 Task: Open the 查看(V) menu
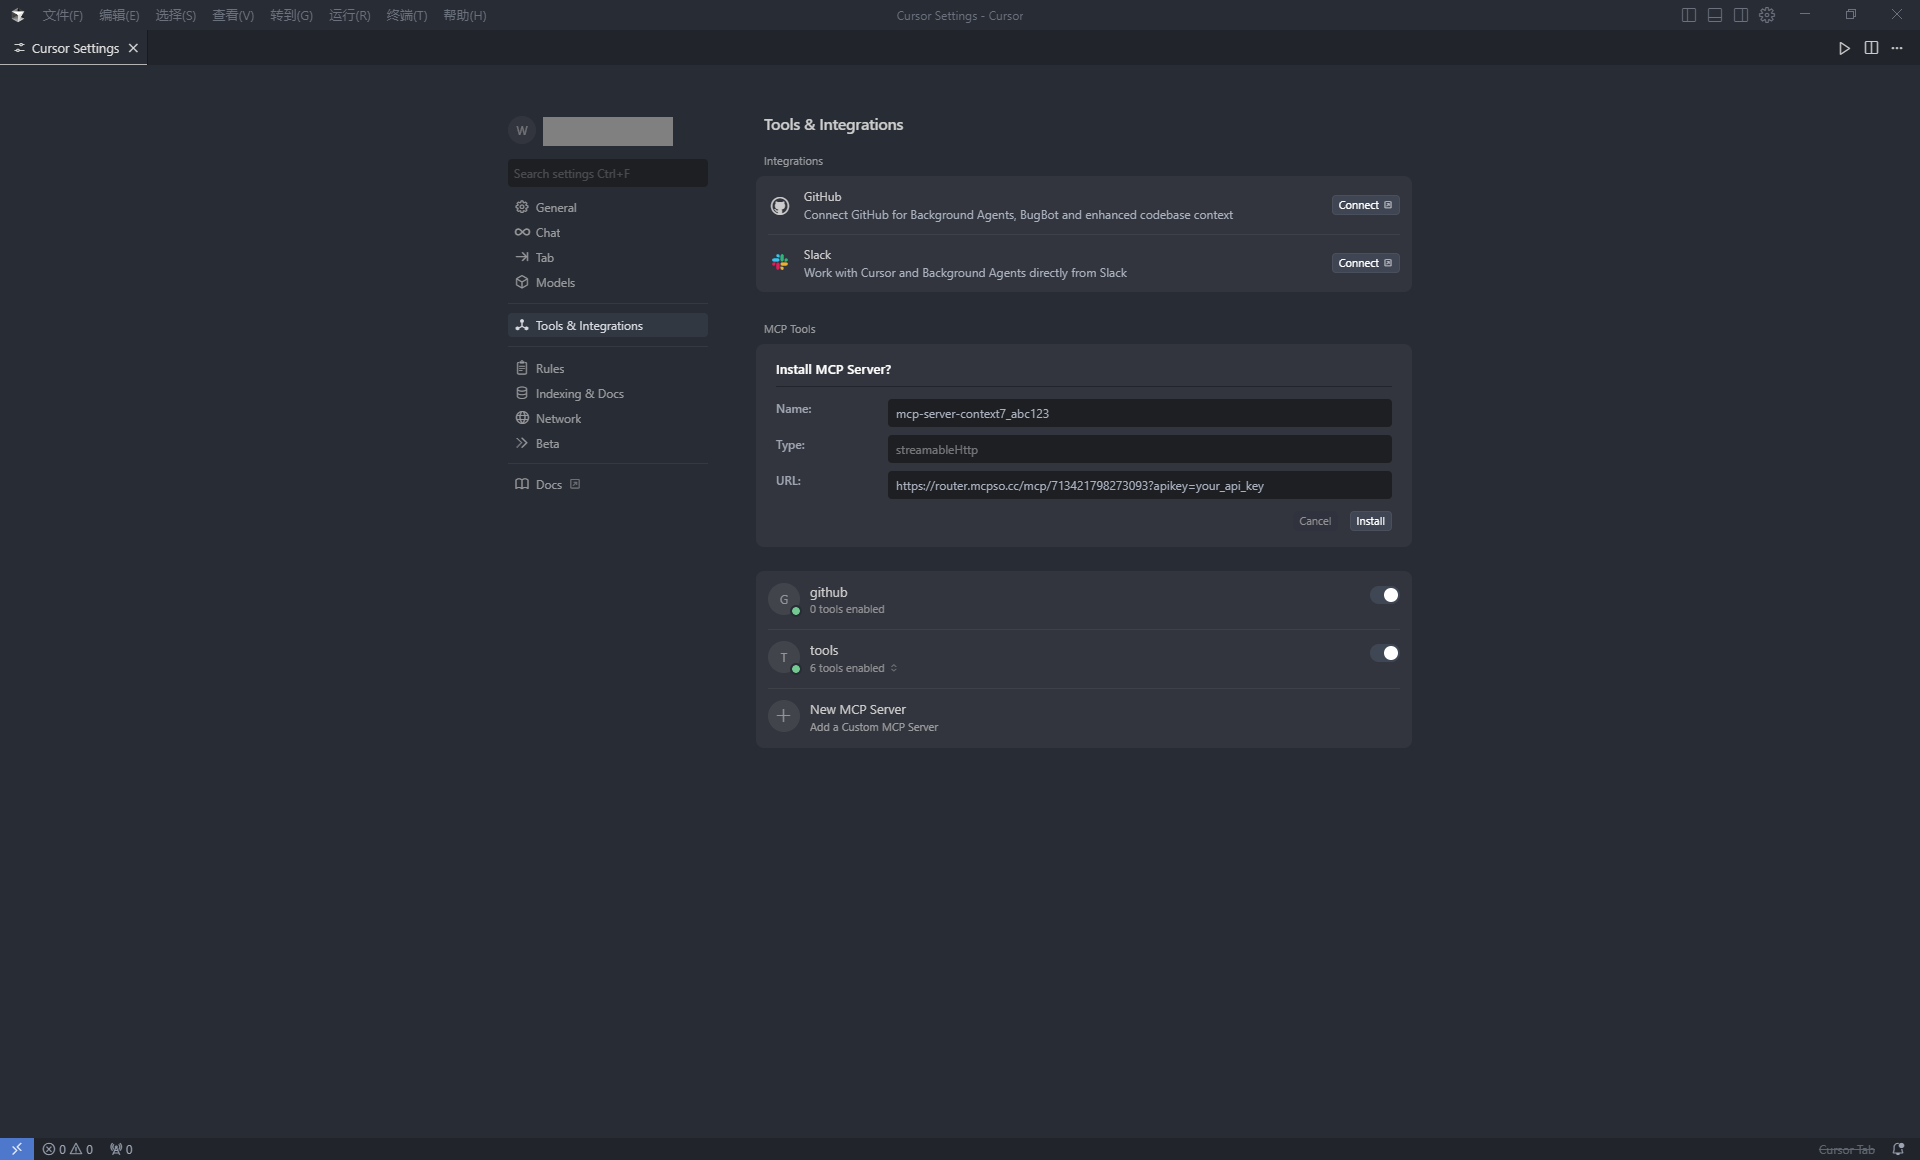(233, 15)
